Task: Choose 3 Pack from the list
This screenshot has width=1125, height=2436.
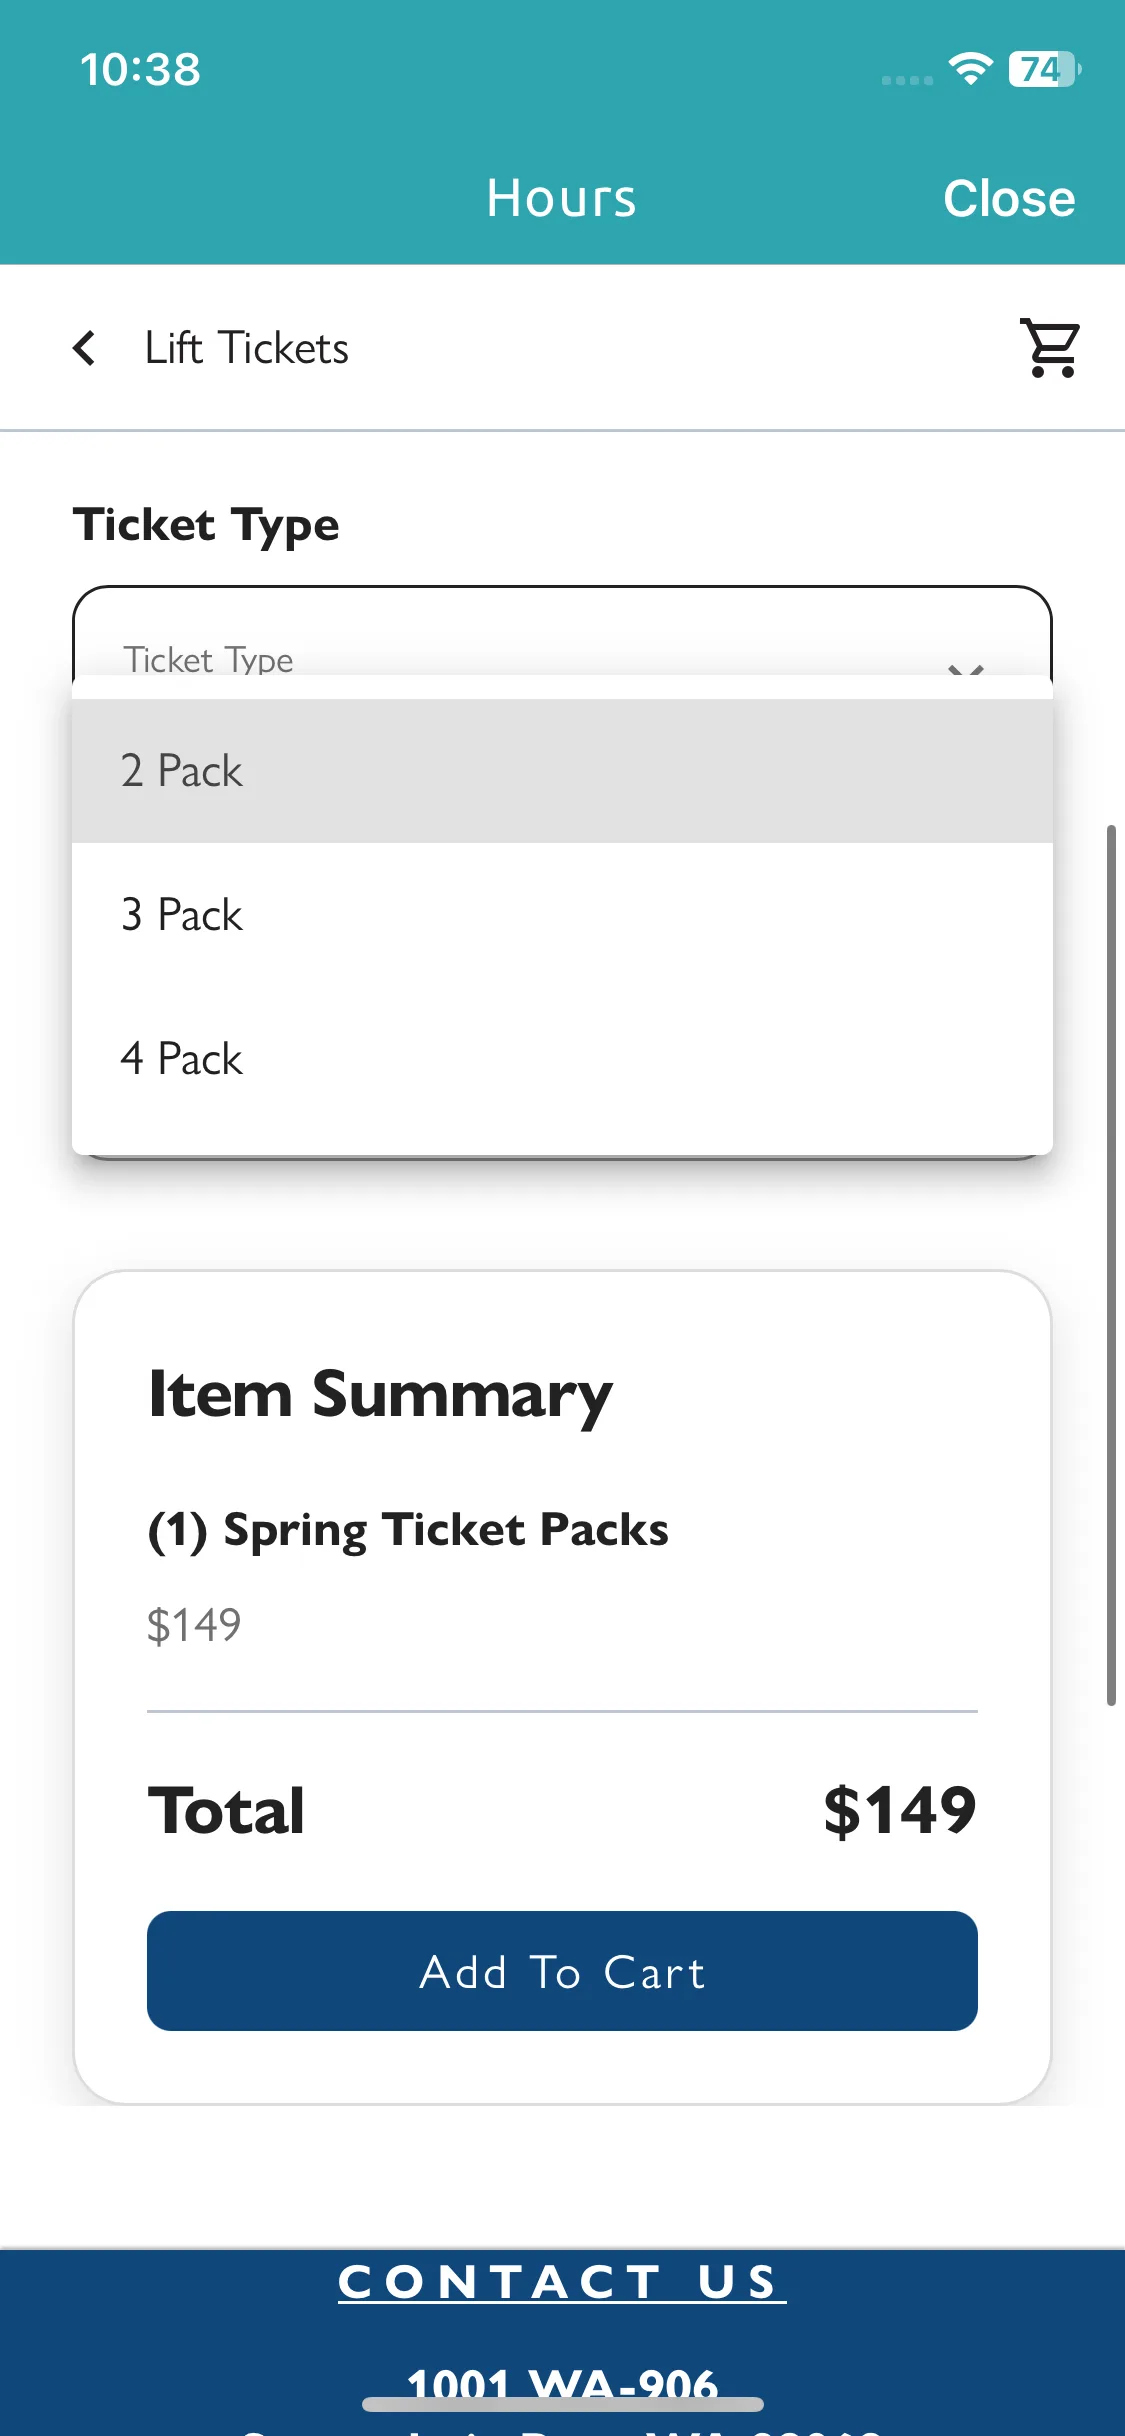Action: point(562,915)
